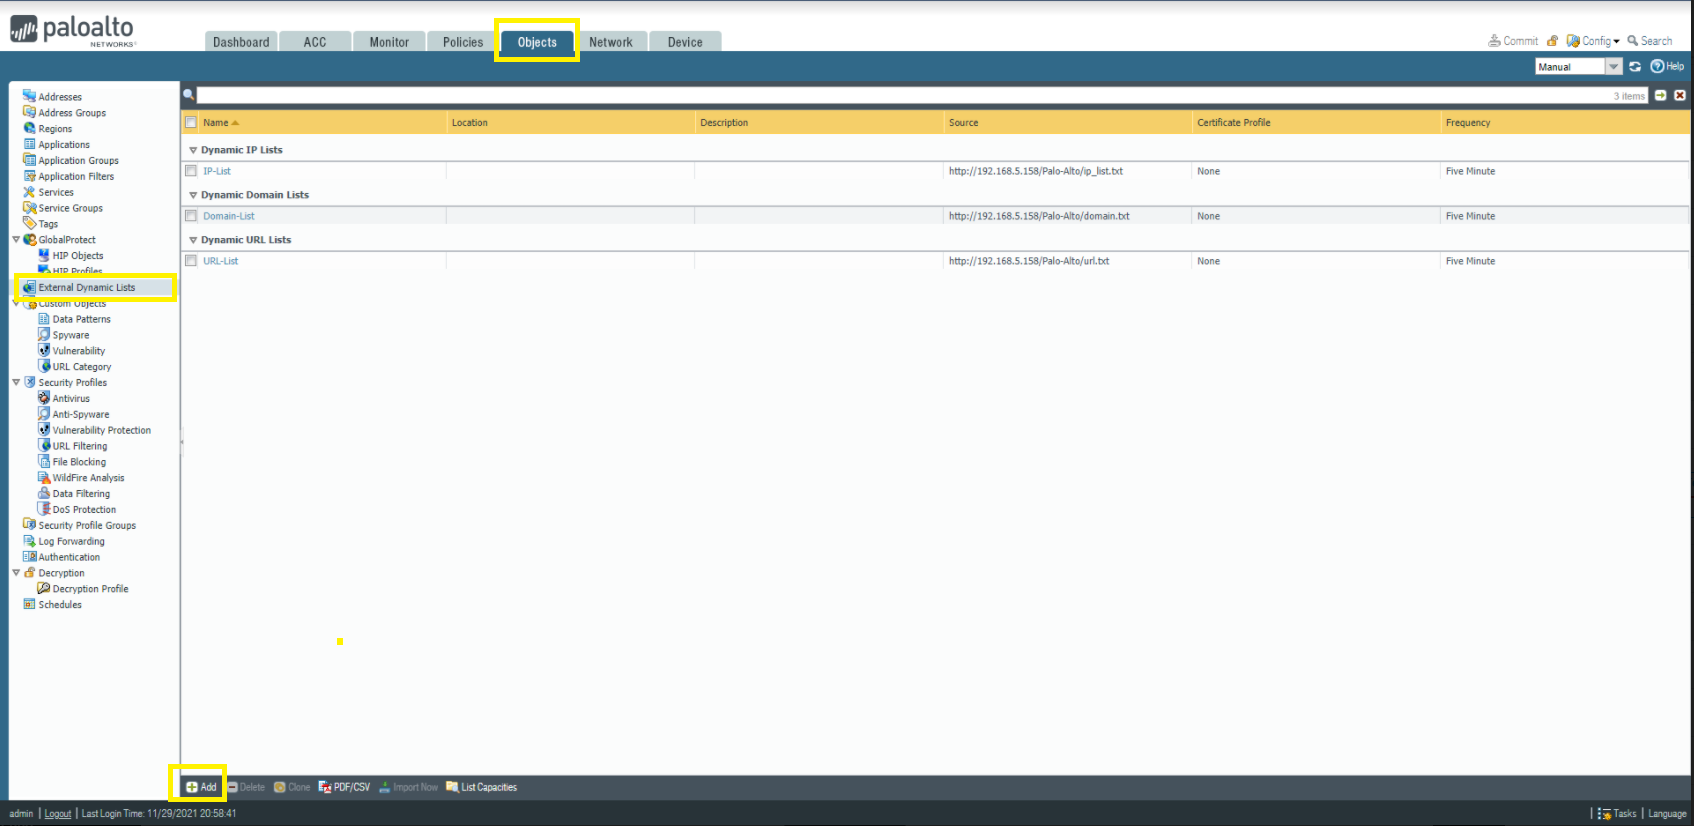Screen dimensions: 1694x826
Task: Switch to the Network tab
Action: coord(611,42)
